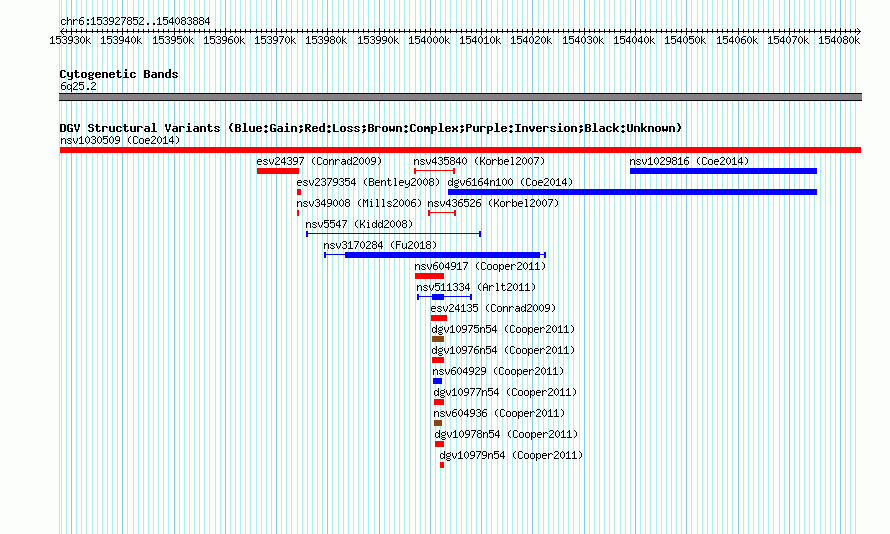The height and width of the screenshot is (534, 890).
Task: Select the dgv10978n54 red bar
Action: coord(439,444)
